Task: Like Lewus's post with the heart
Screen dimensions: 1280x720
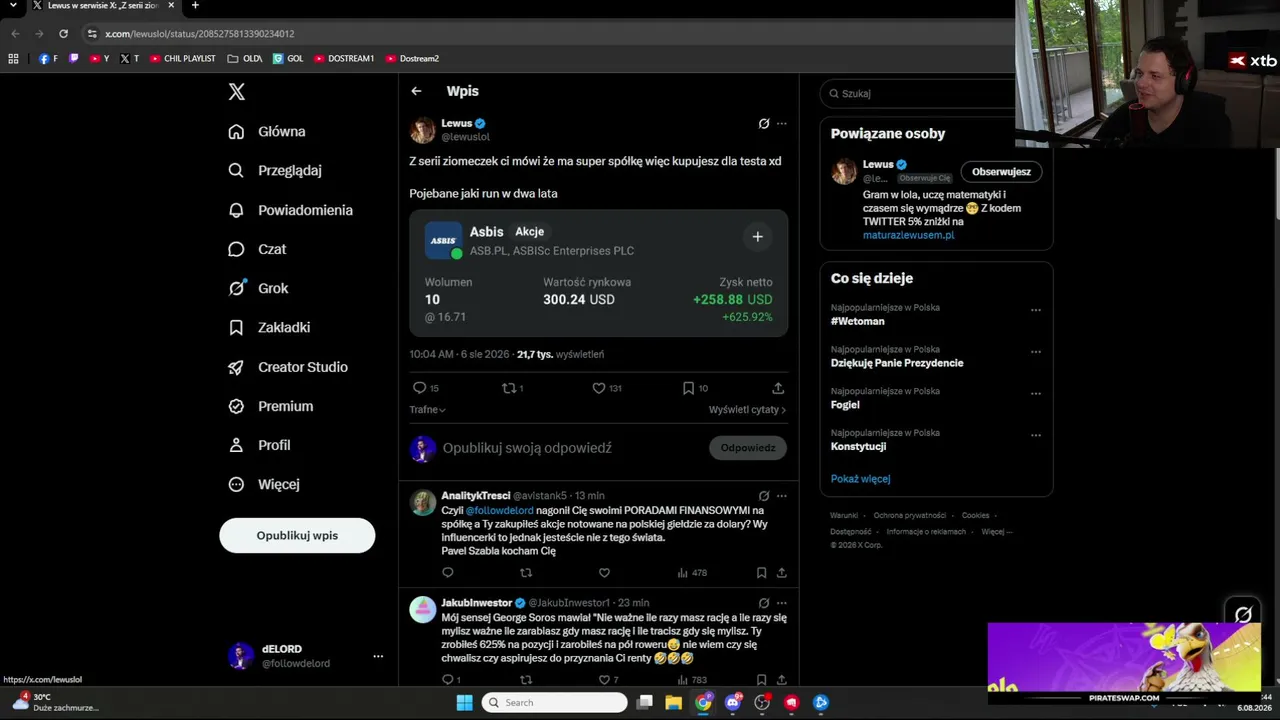Action: coord(599,388)
